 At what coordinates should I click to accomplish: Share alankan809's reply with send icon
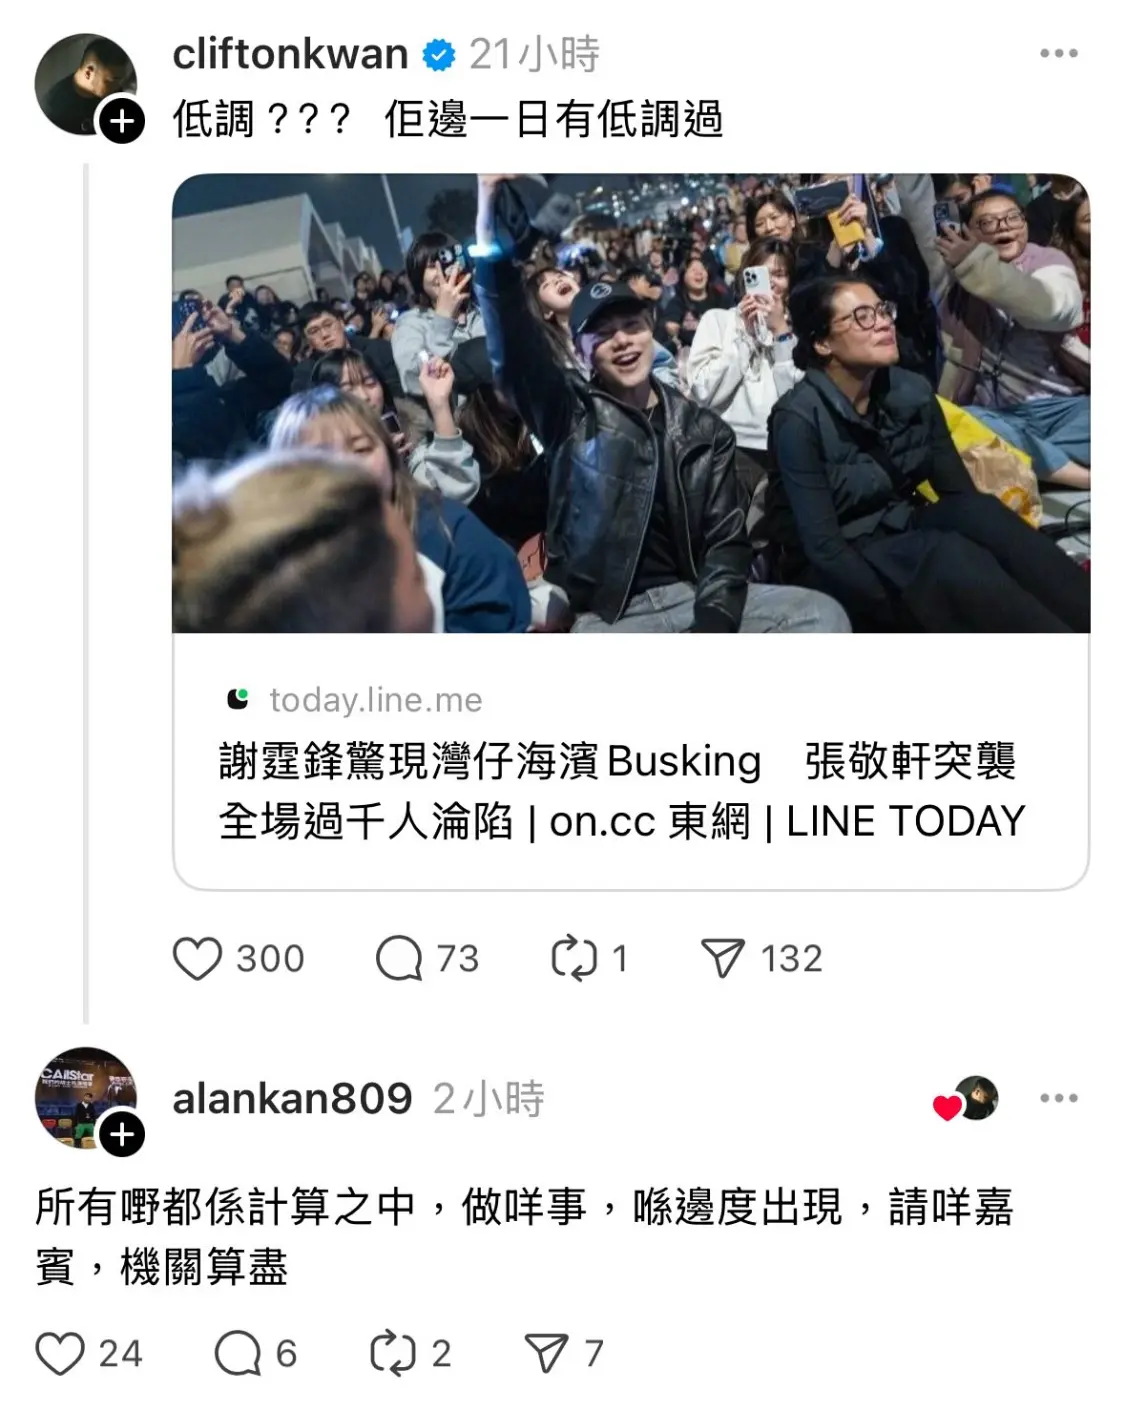[x=546, y=1354]
